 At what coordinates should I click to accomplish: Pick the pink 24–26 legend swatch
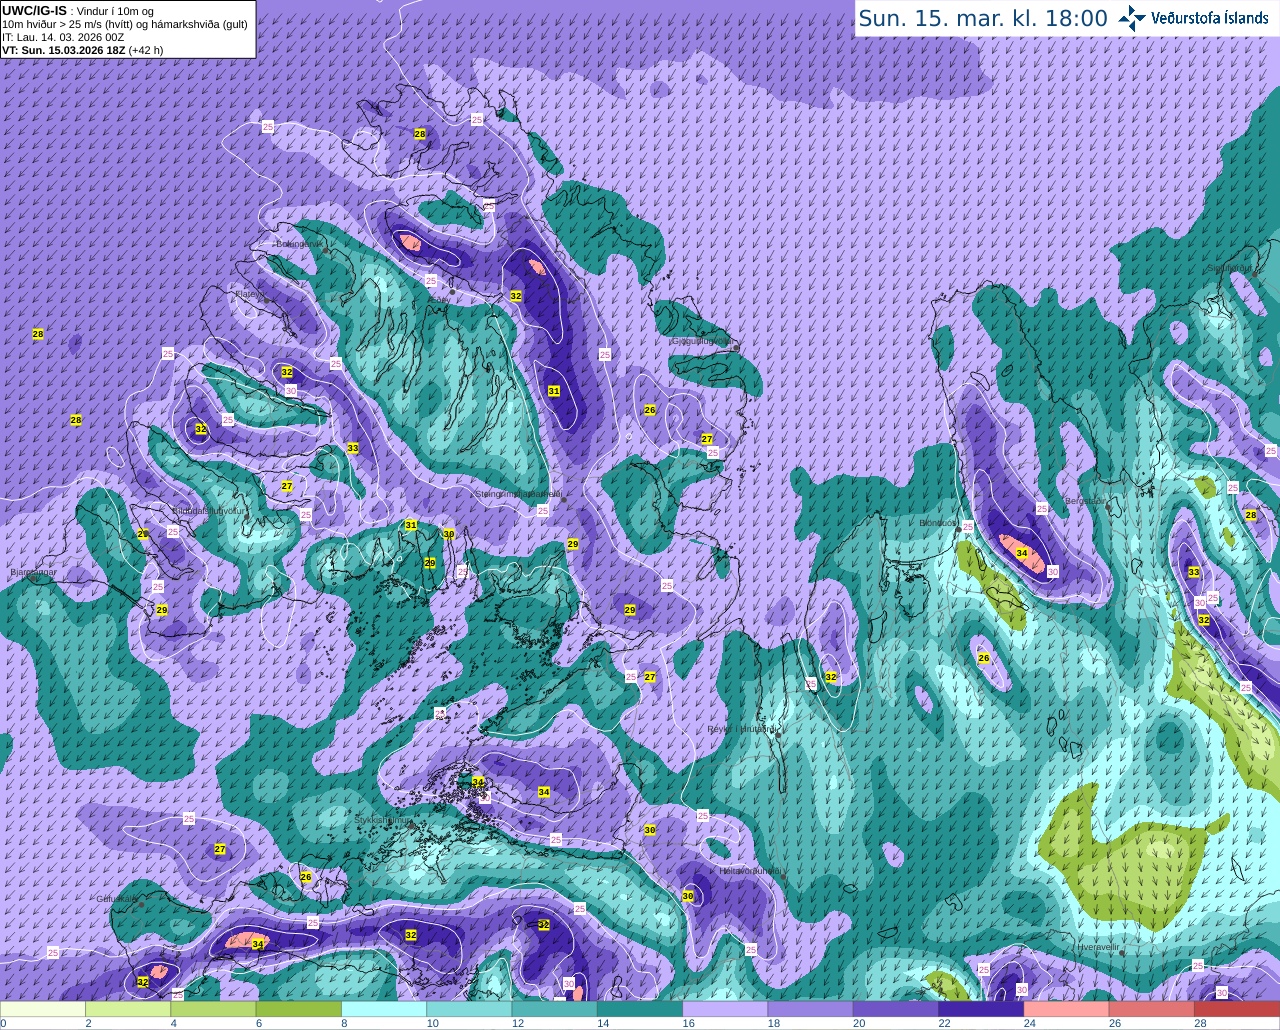click(x=1068, y=1009)
